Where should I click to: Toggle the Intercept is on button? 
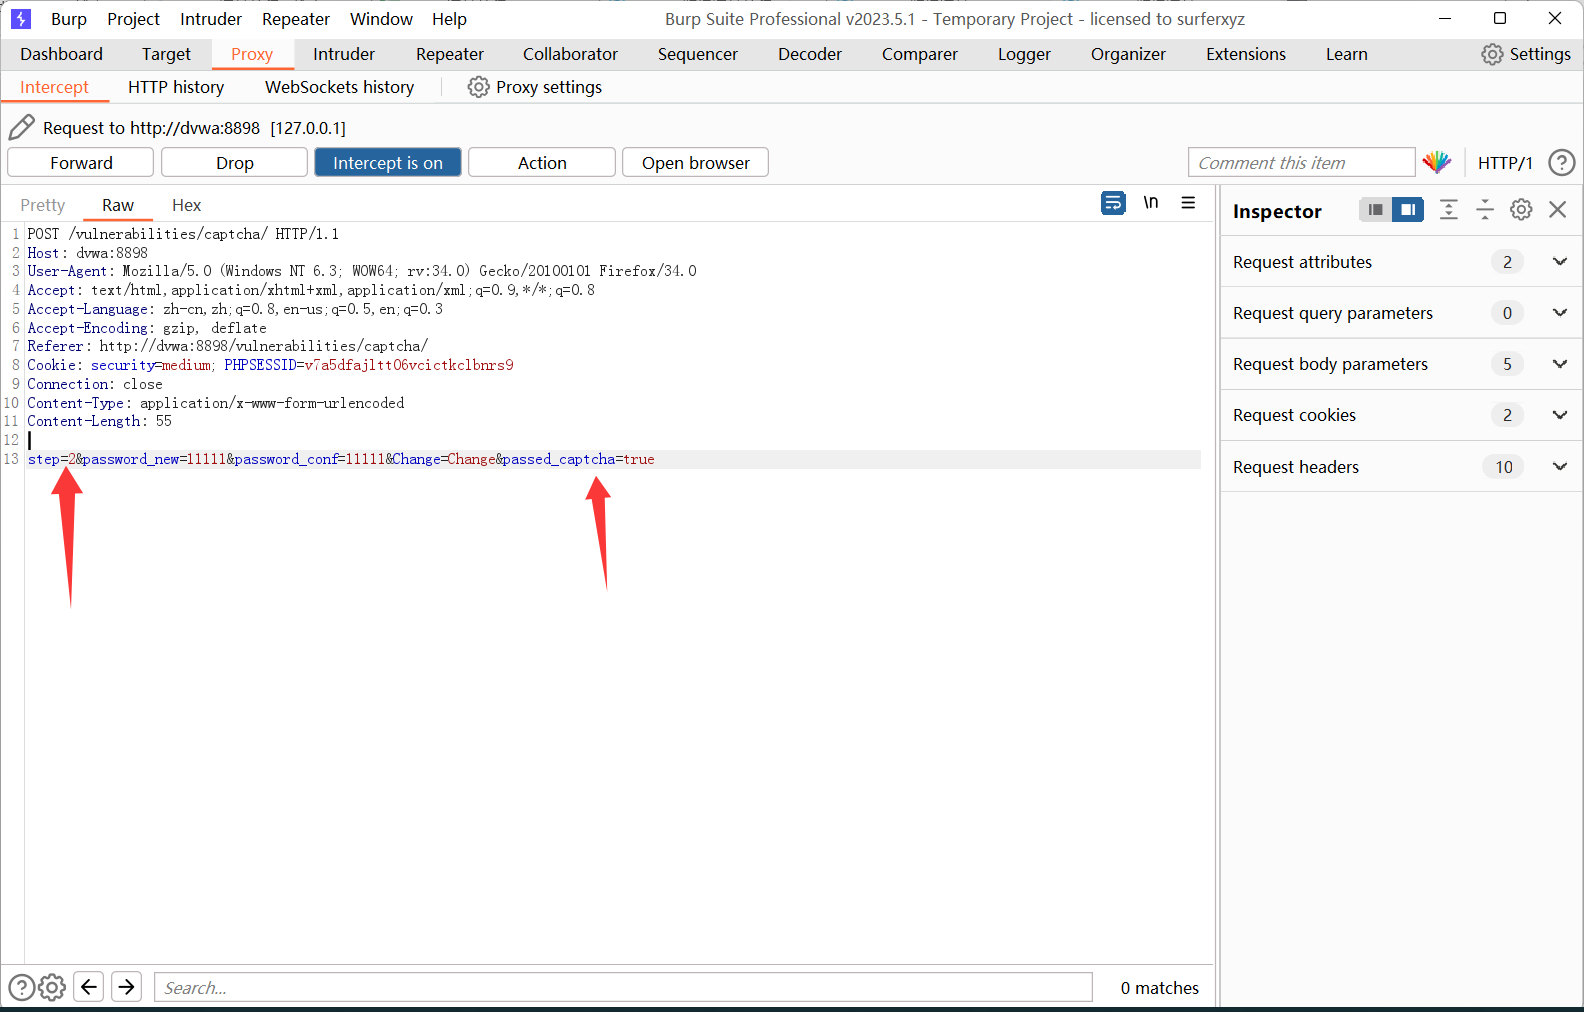pos(388,162)
